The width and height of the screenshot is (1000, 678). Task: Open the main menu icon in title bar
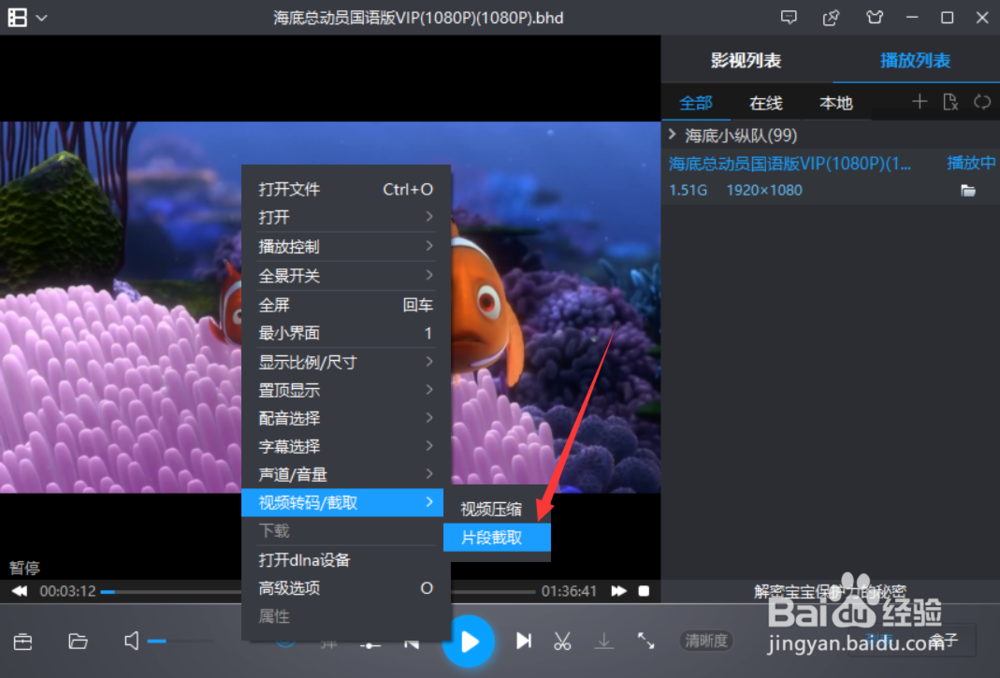pos(17,17)
